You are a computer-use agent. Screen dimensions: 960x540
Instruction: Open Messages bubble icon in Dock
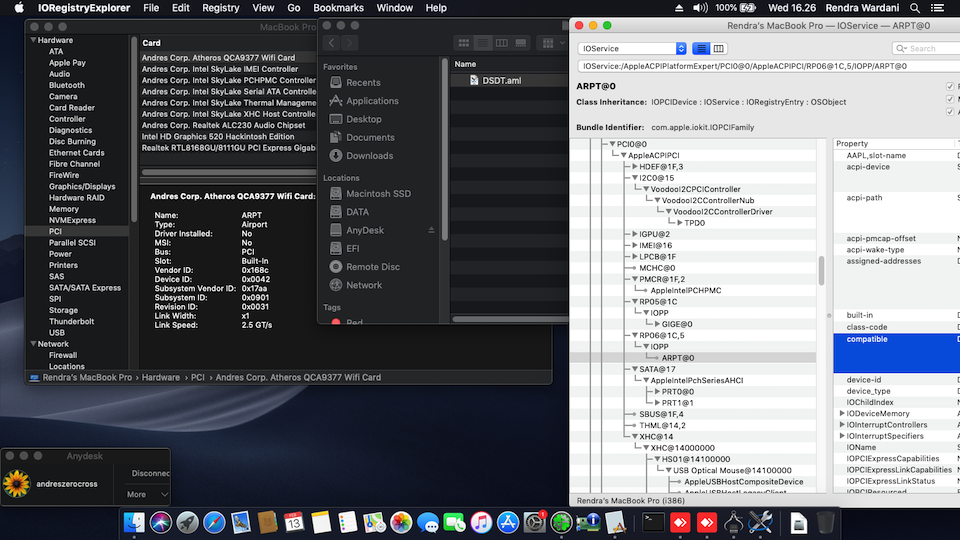428,523
